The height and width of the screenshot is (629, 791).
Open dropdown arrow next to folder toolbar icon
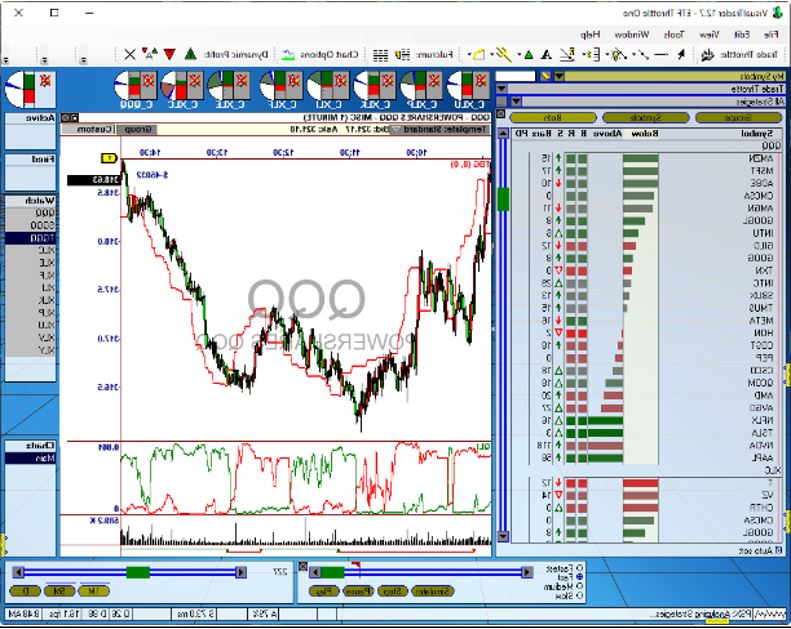[x=469, y=54]
